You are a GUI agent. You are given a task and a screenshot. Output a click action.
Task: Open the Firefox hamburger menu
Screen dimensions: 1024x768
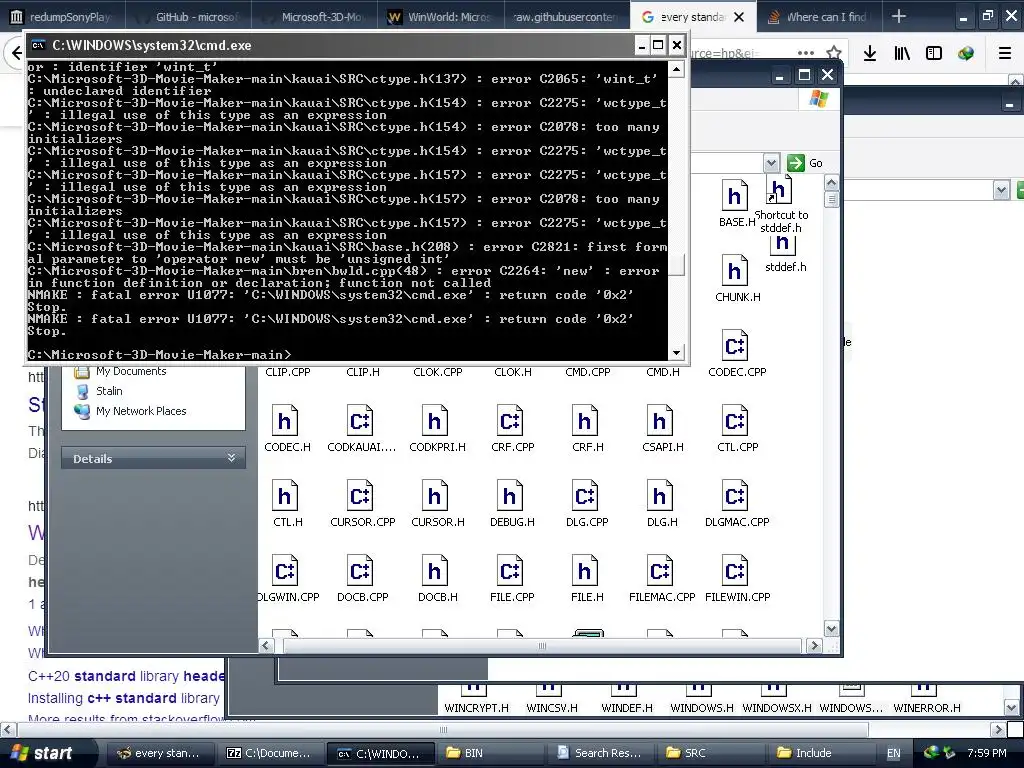[x=1005, y=53]
